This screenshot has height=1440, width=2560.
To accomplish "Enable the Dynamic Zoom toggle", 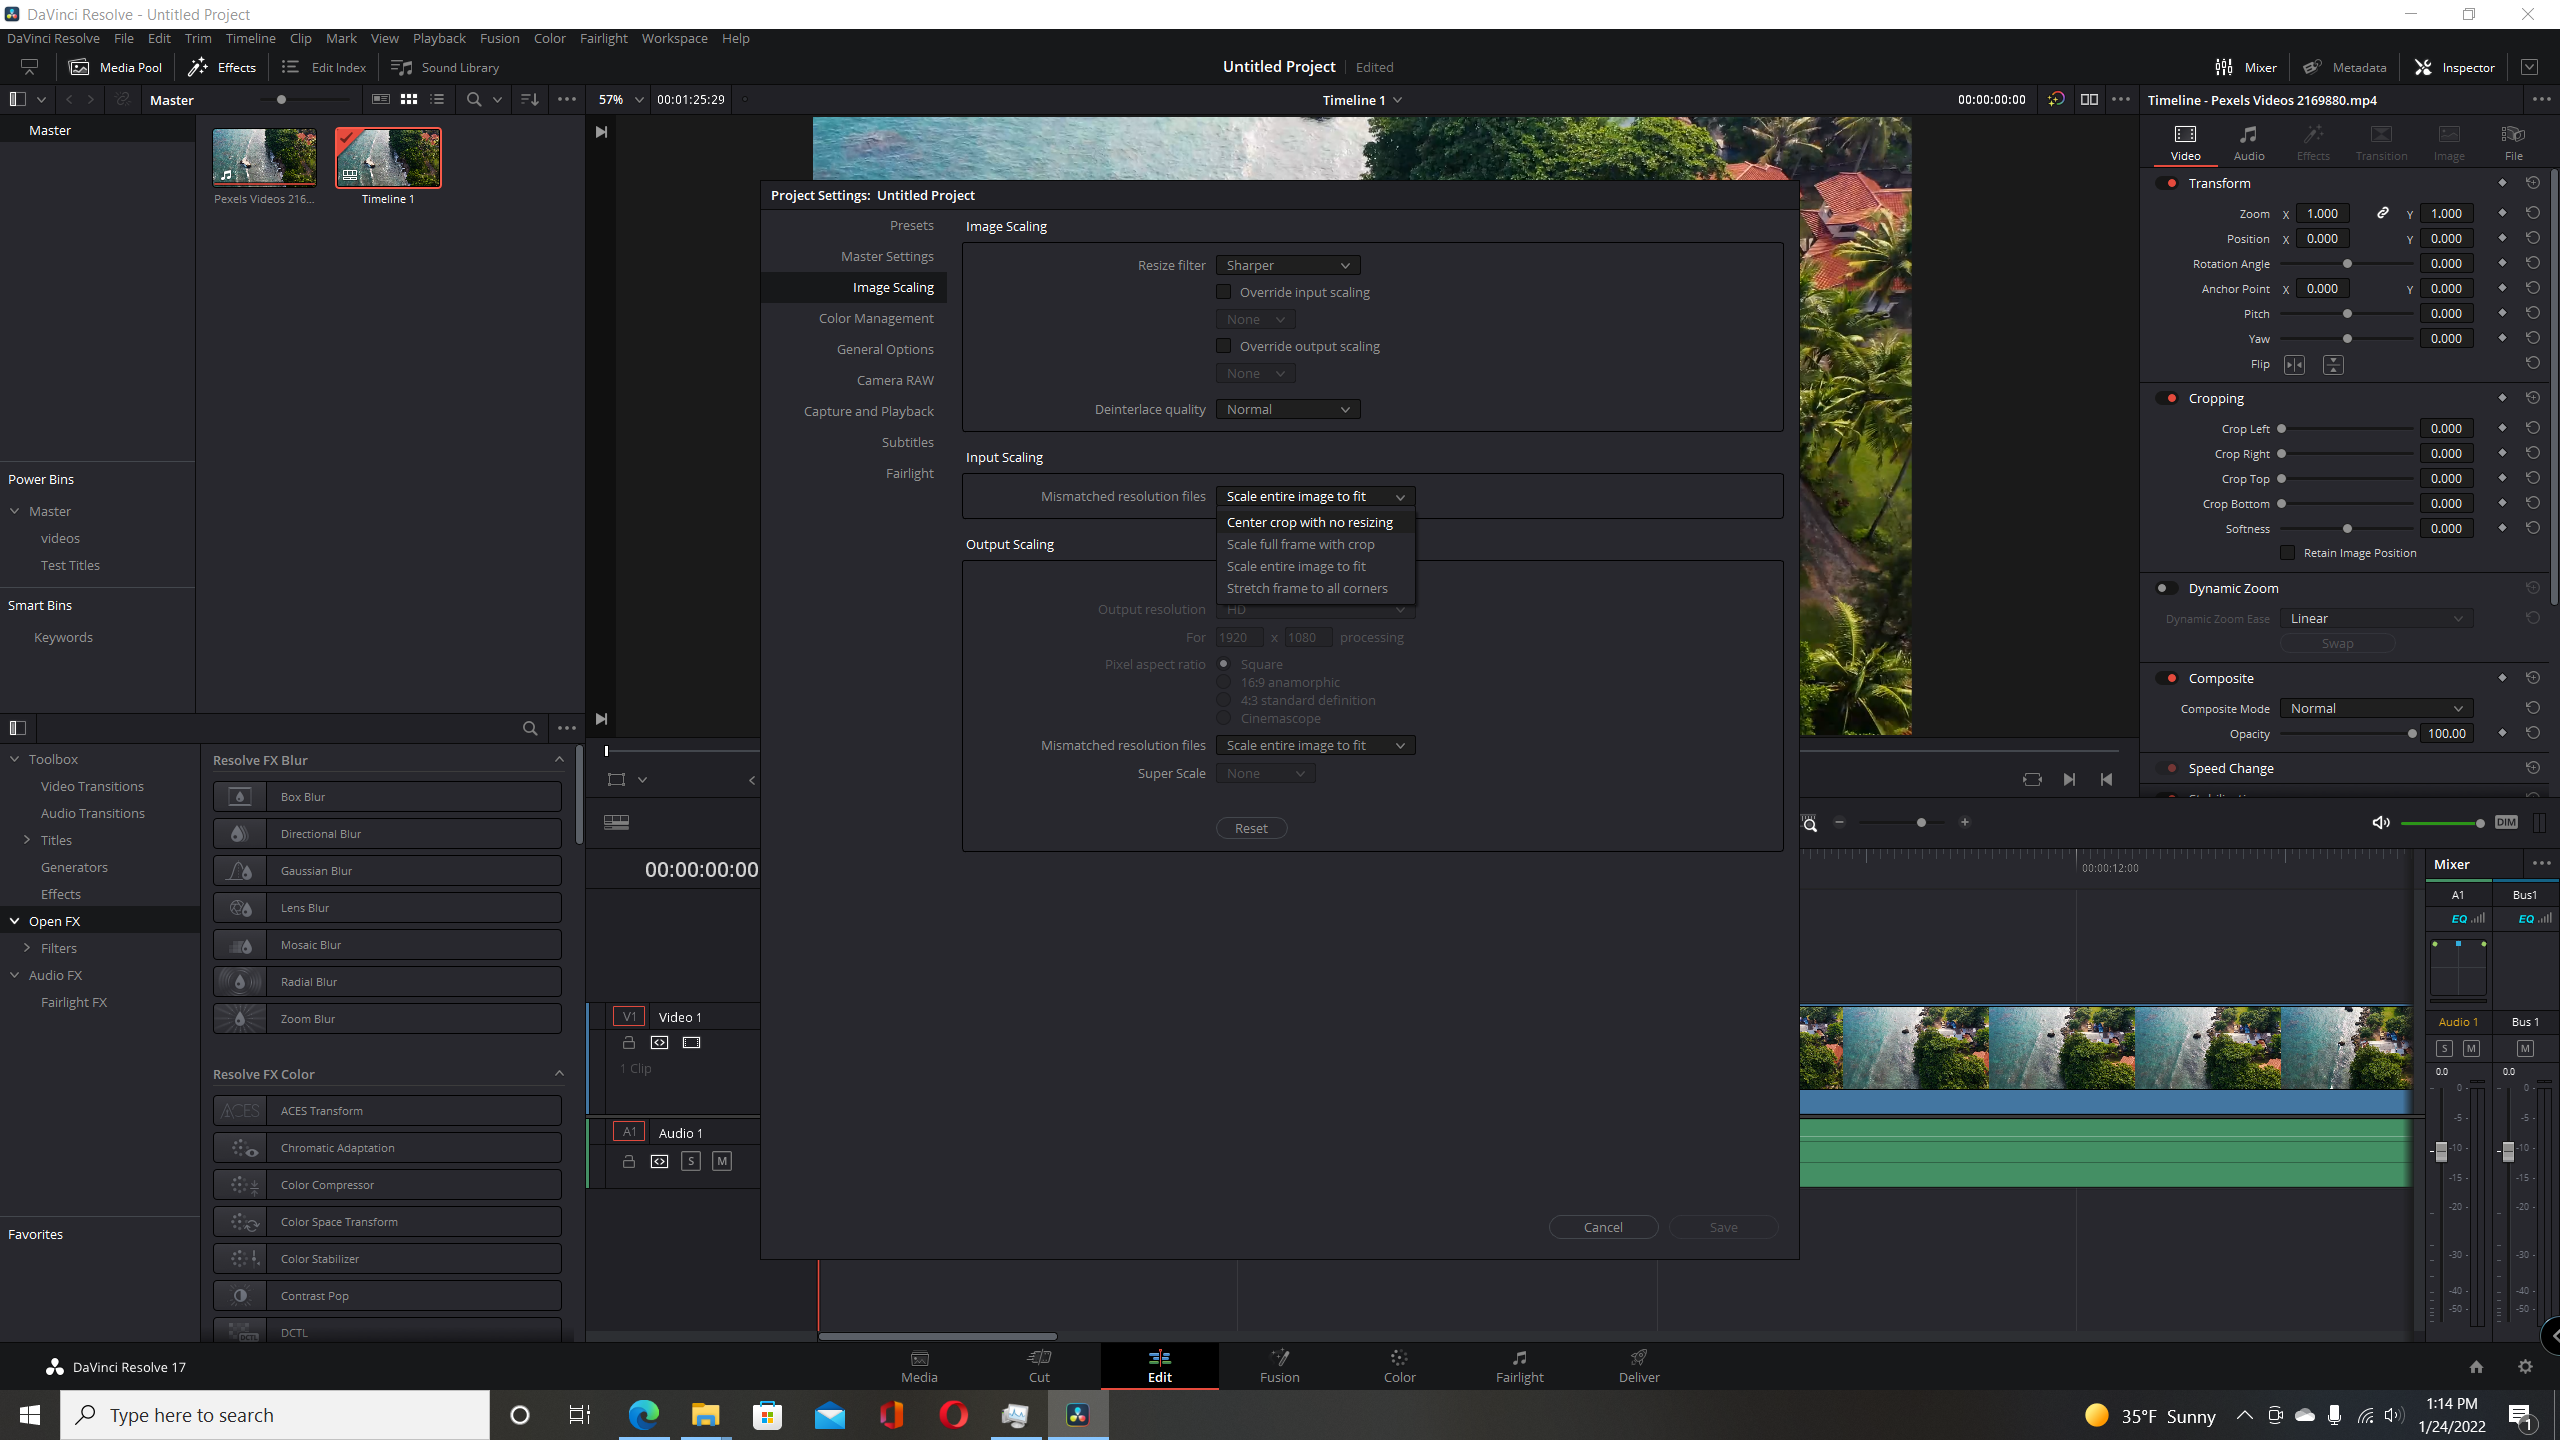I will (2166, 588).
